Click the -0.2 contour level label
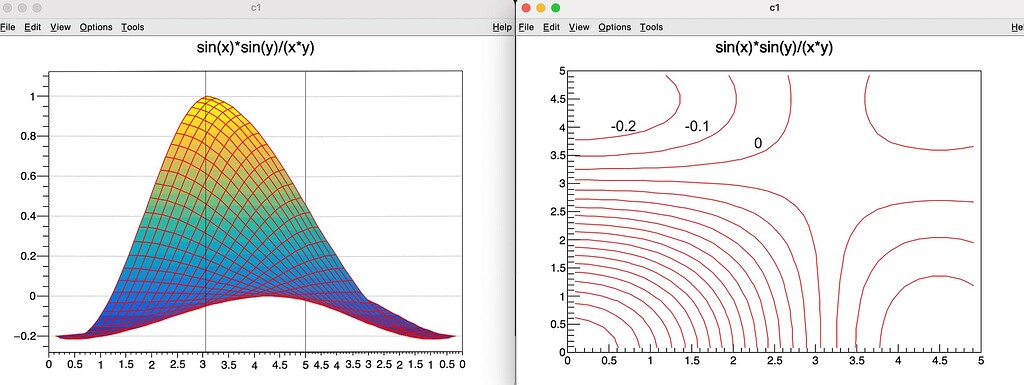The height and width of the screenshot is (385, 1024). 623,127
